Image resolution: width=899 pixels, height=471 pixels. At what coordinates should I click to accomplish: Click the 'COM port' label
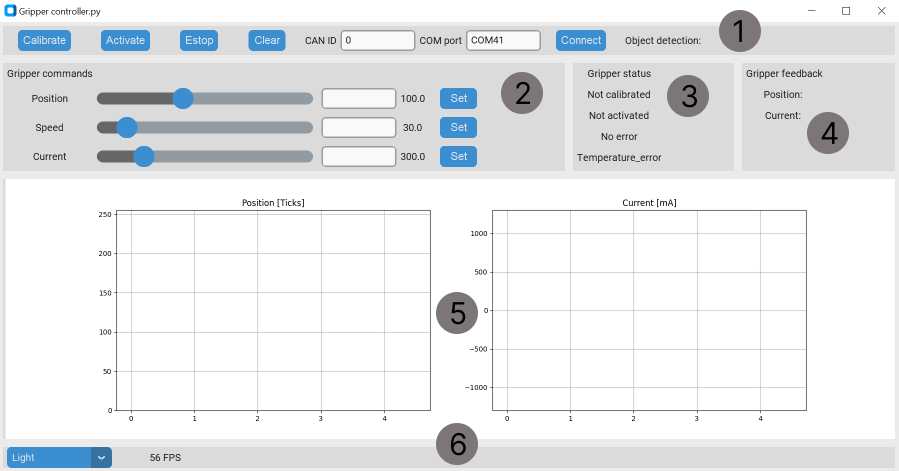tap(440, 40)
